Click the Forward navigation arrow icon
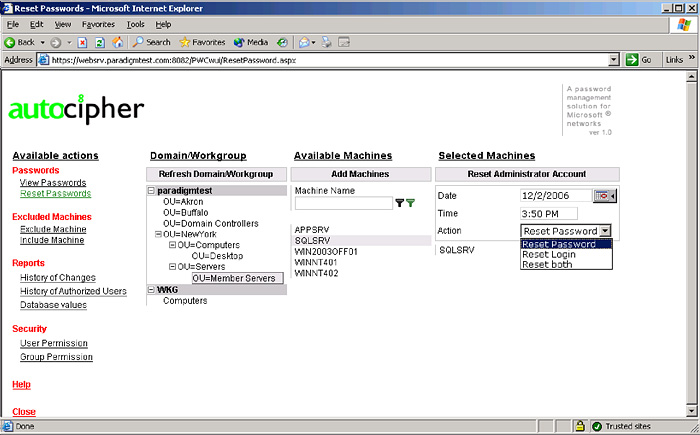This screenshot has height=435, width=700. [x=55, y=42]
